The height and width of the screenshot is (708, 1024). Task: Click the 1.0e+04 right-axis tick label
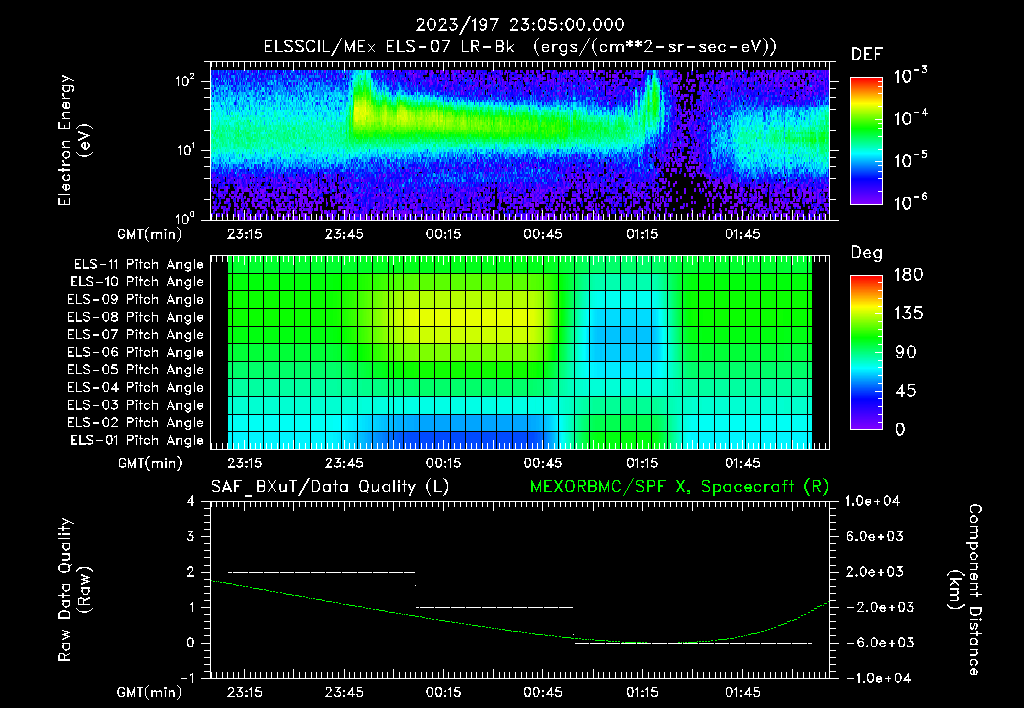[x=872, y=501]
